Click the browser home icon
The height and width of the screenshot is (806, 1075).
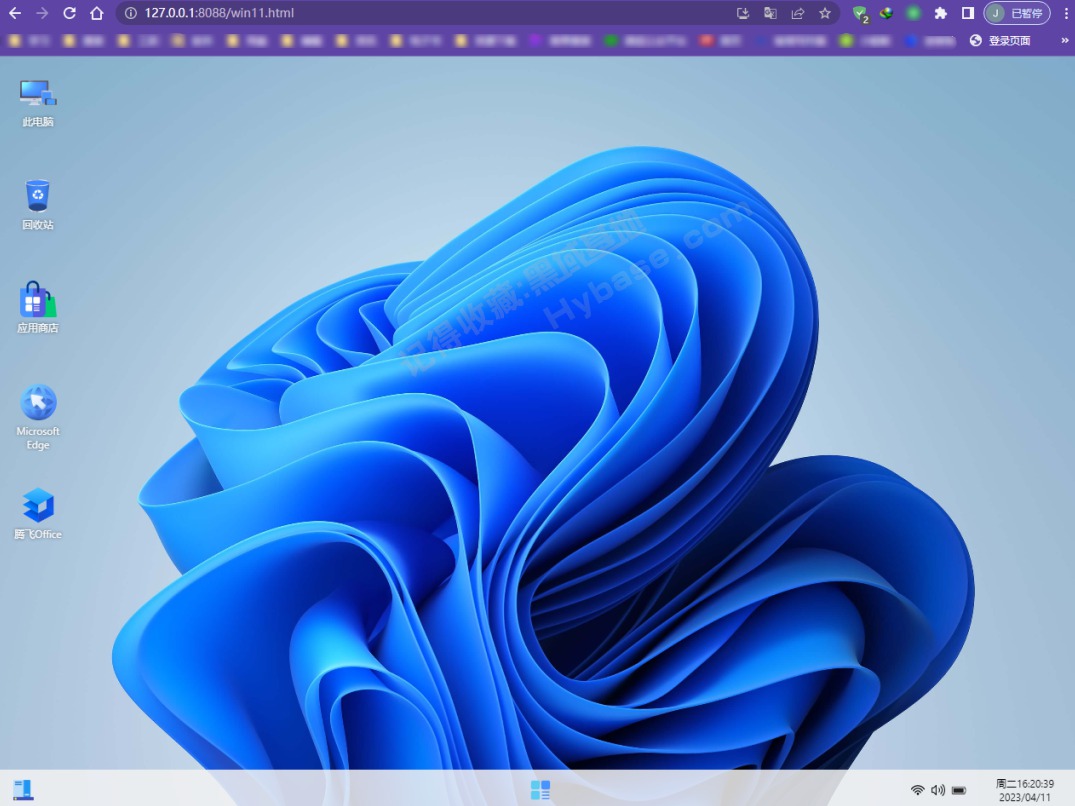[x=97, y=13]
